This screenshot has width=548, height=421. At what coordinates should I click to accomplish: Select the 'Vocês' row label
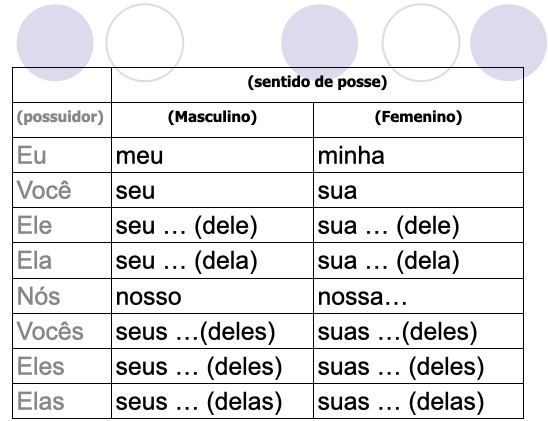(x=50, y=330)
